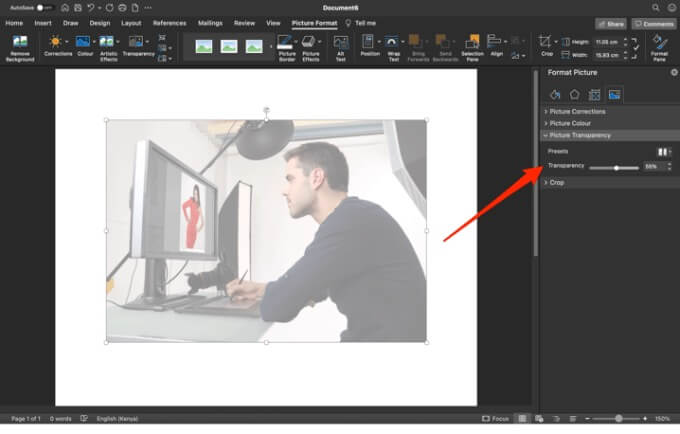Open the Crop tool dropdown arrow
The width and height of the screenshot is (680, 434).
click(x=556, y=42)
